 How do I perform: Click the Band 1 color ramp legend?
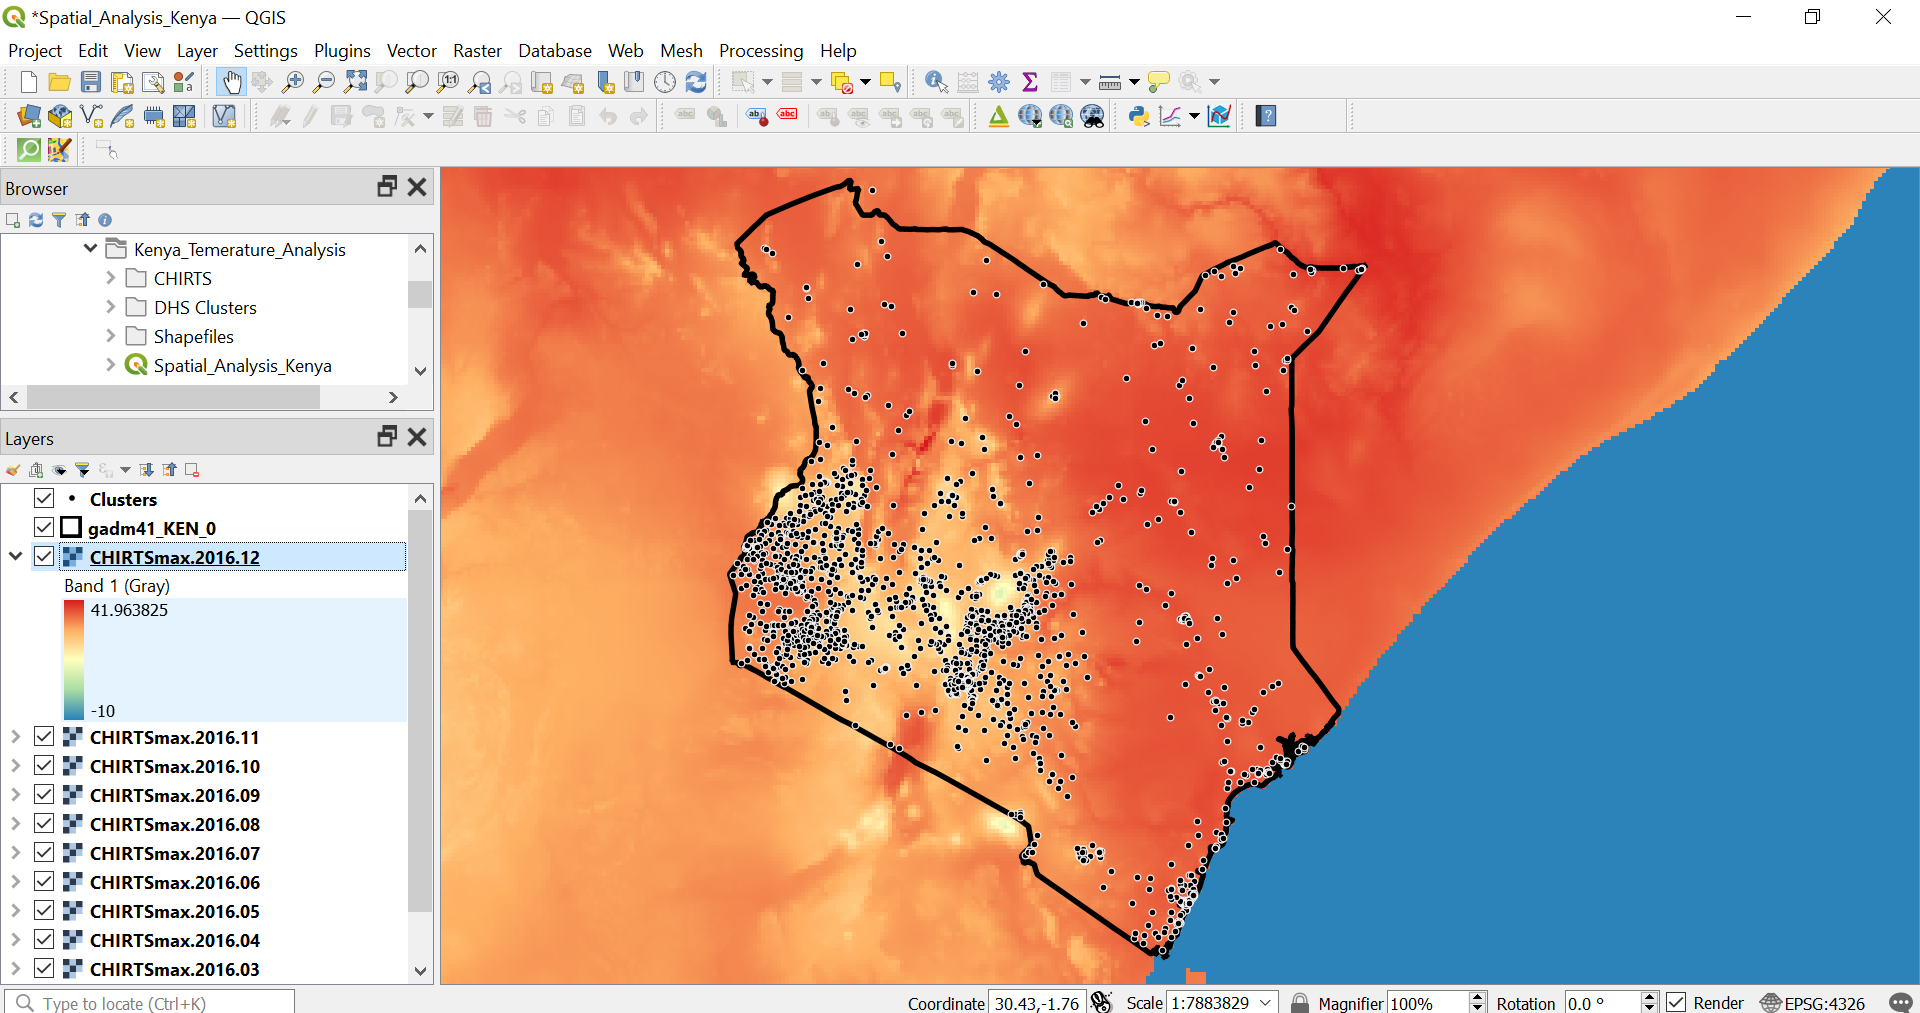(x=74, y=660)
